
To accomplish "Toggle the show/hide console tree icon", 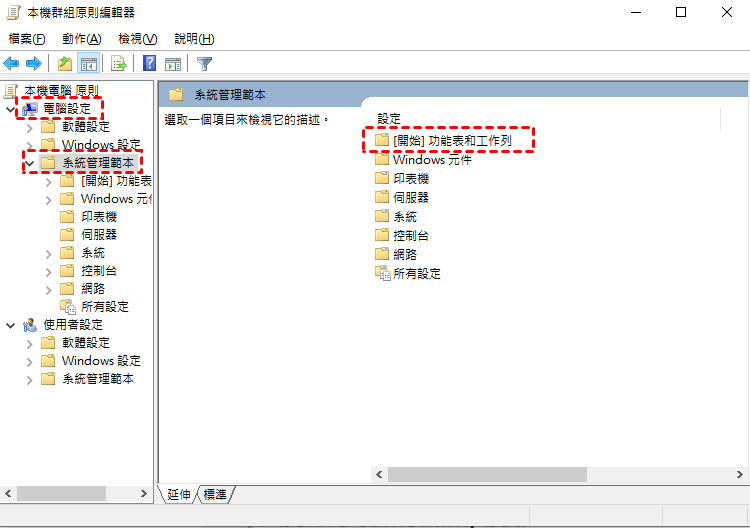I will [88, 64].
